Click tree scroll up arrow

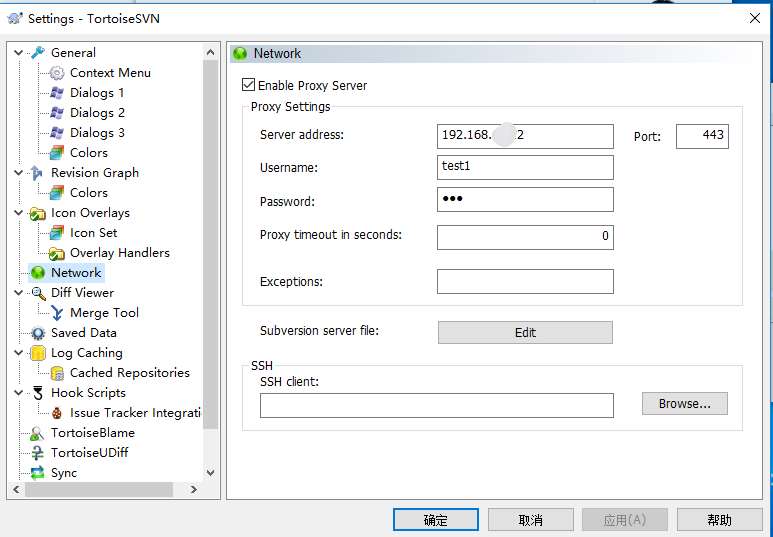[x=211, y=52]
